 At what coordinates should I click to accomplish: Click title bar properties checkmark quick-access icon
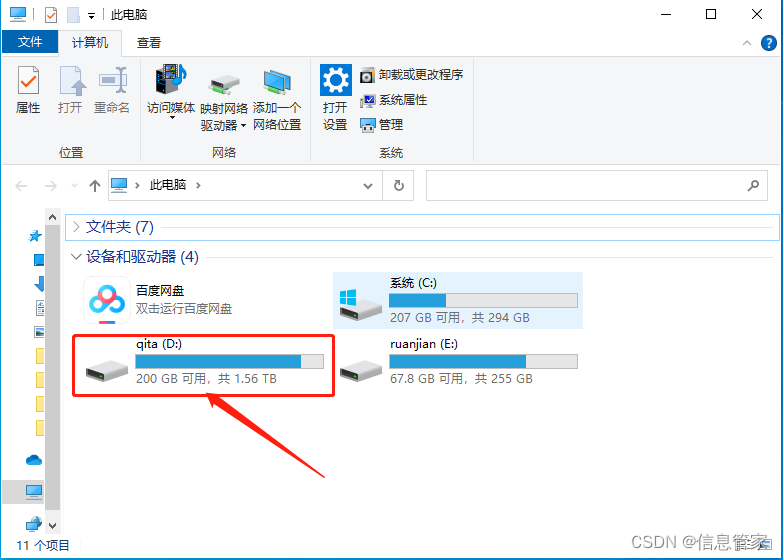(51, 15)
